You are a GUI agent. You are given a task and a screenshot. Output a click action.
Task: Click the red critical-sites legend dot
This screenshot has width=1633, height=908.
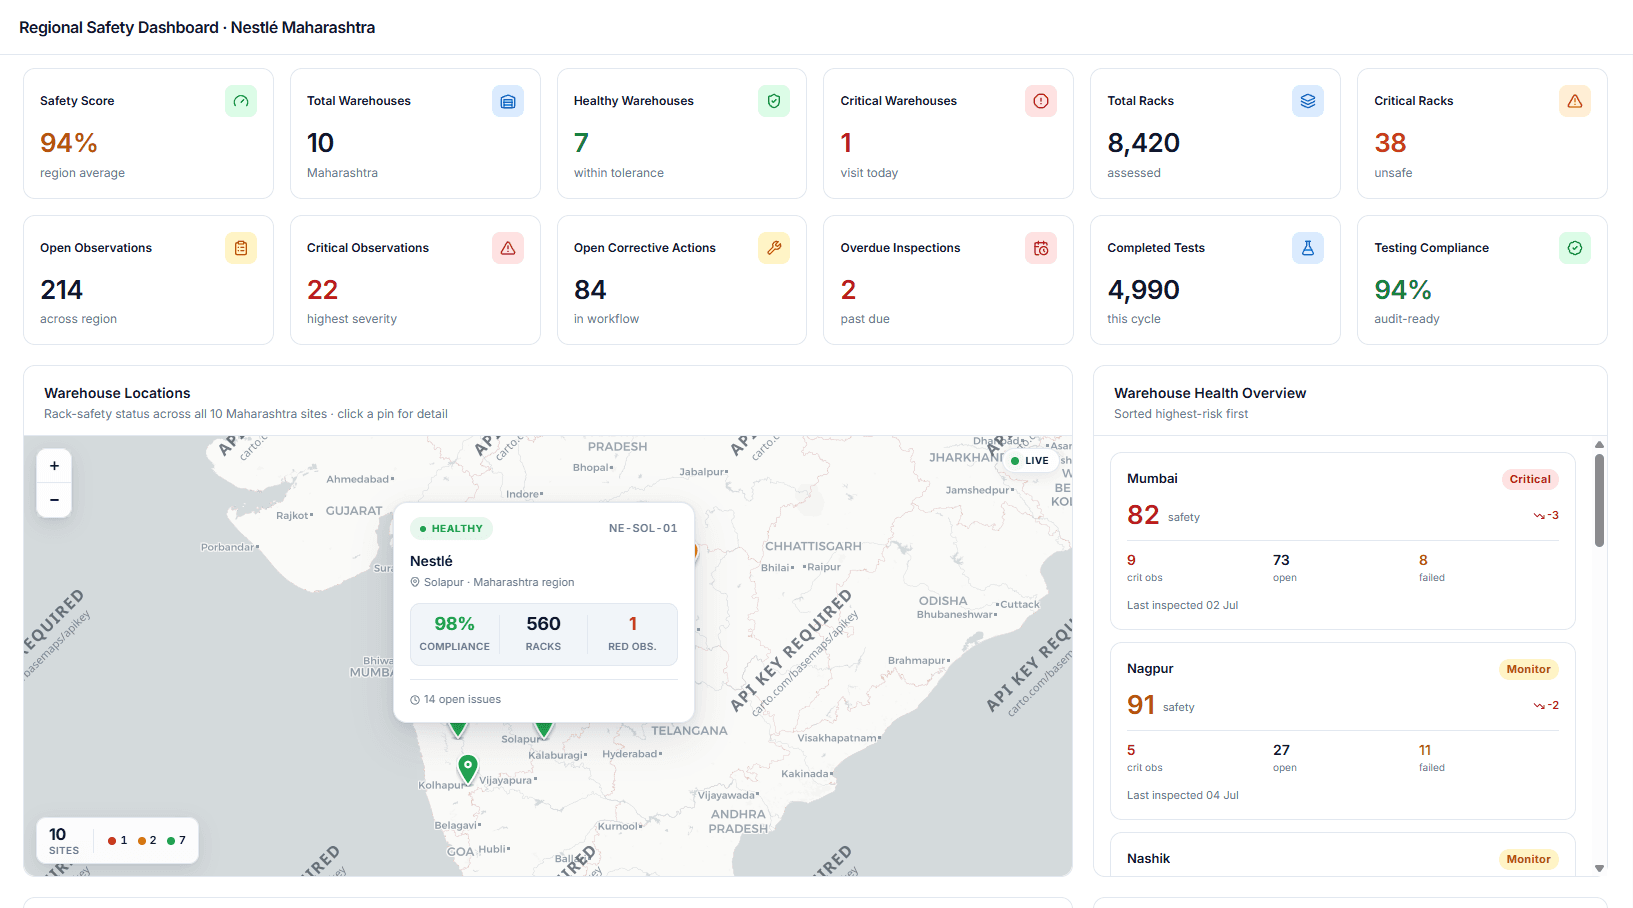[112, 841]
